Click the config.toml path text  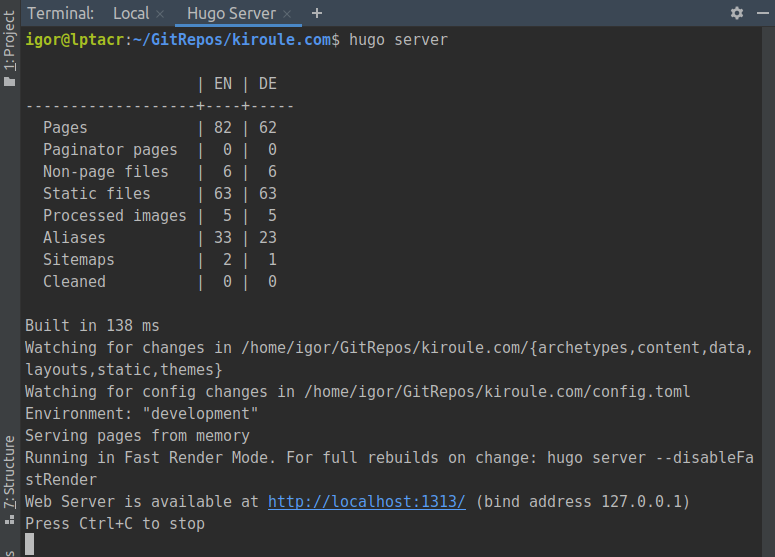(x=497, y=392)
